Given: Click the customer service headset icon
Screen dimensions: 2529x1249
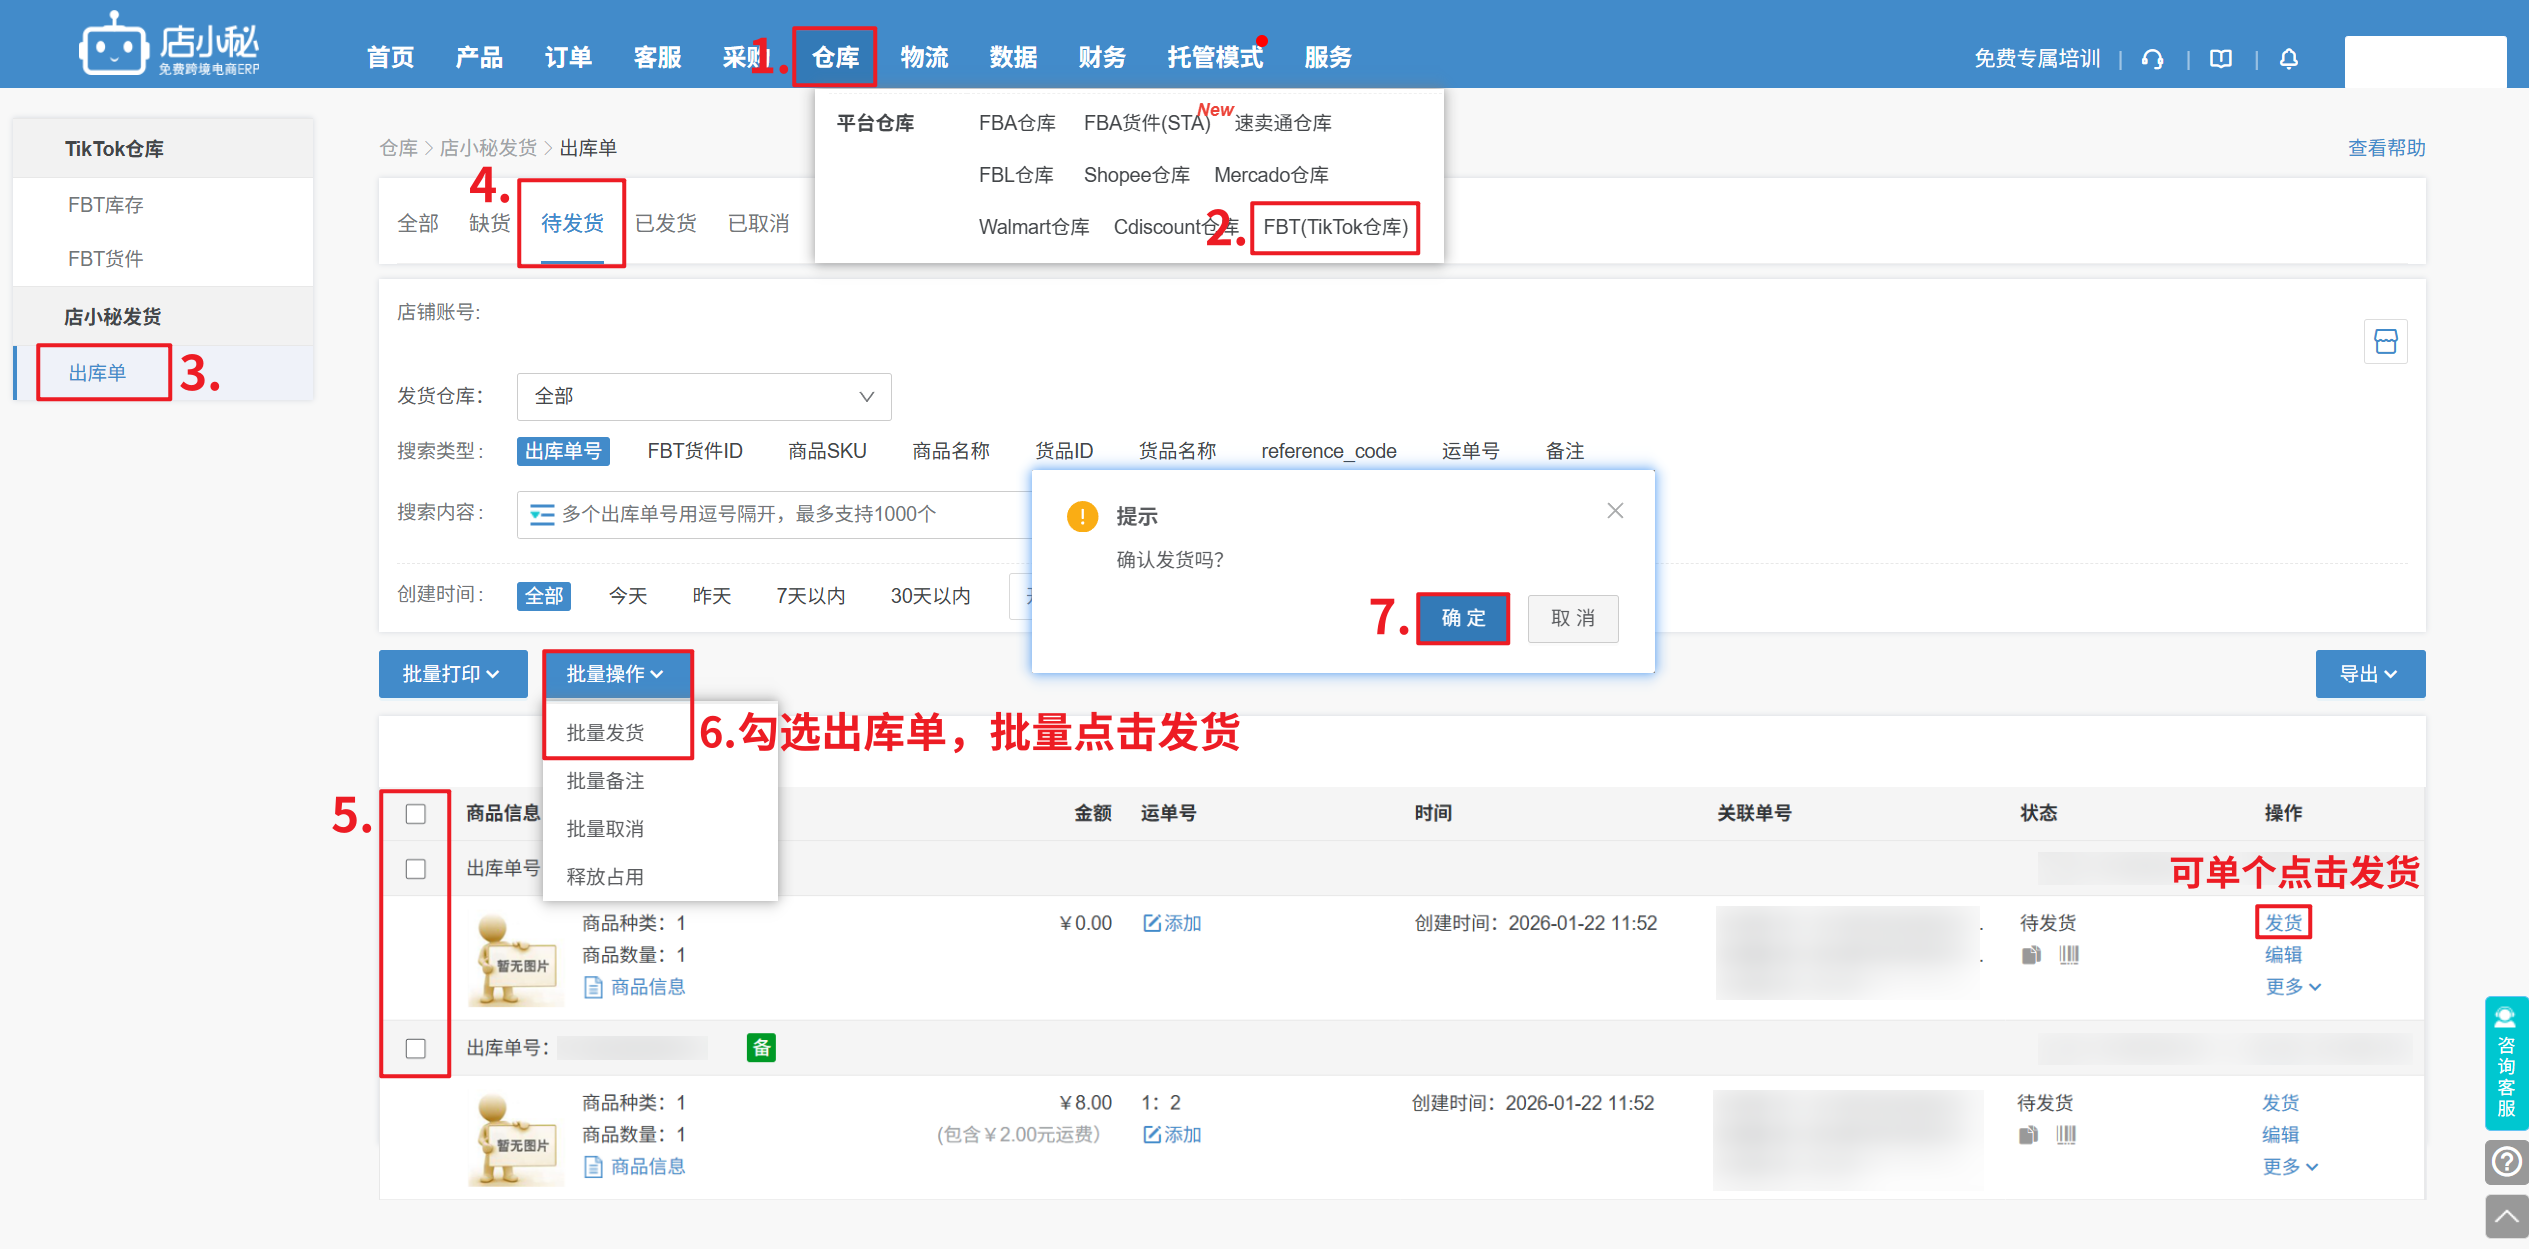Looking at the screenshot, I should pos(2152,59).
